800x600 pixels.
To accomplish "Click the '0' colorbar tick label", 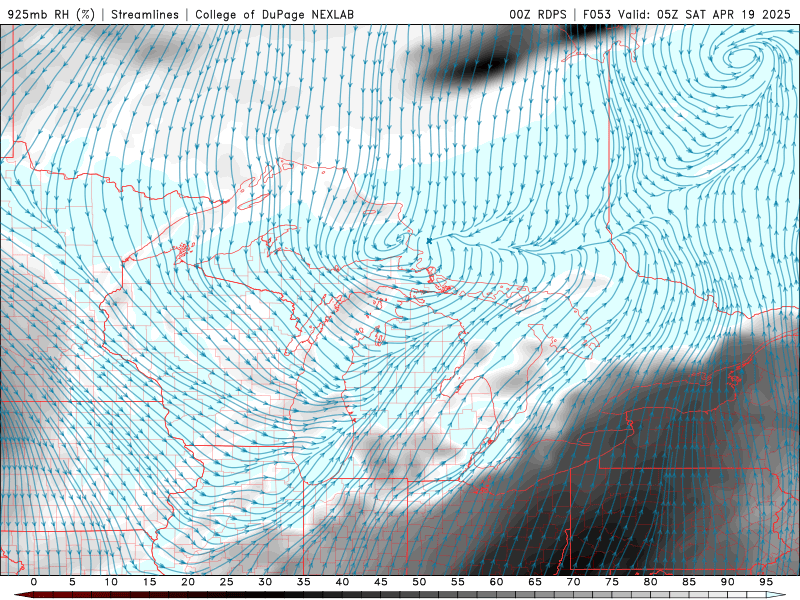I will coord(34,582).
